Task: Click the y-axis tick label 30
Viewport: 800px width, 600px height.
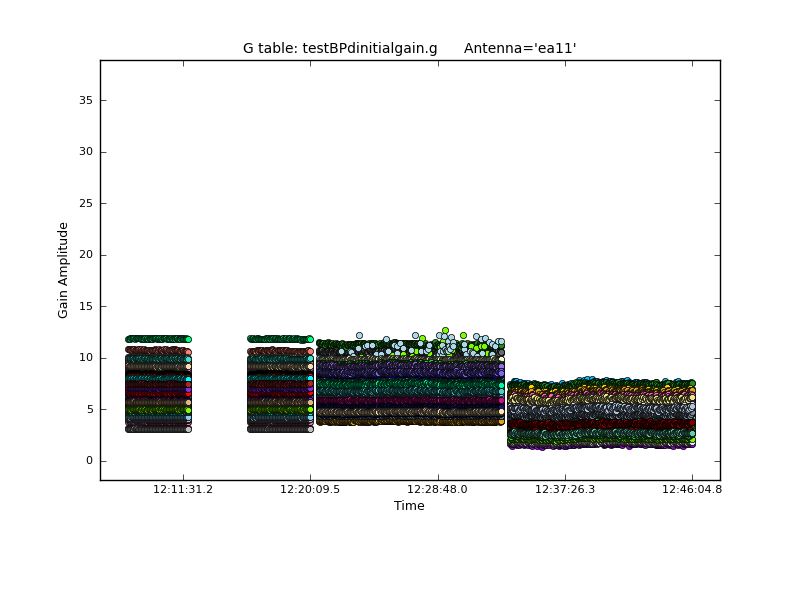Action: (86, 152)
